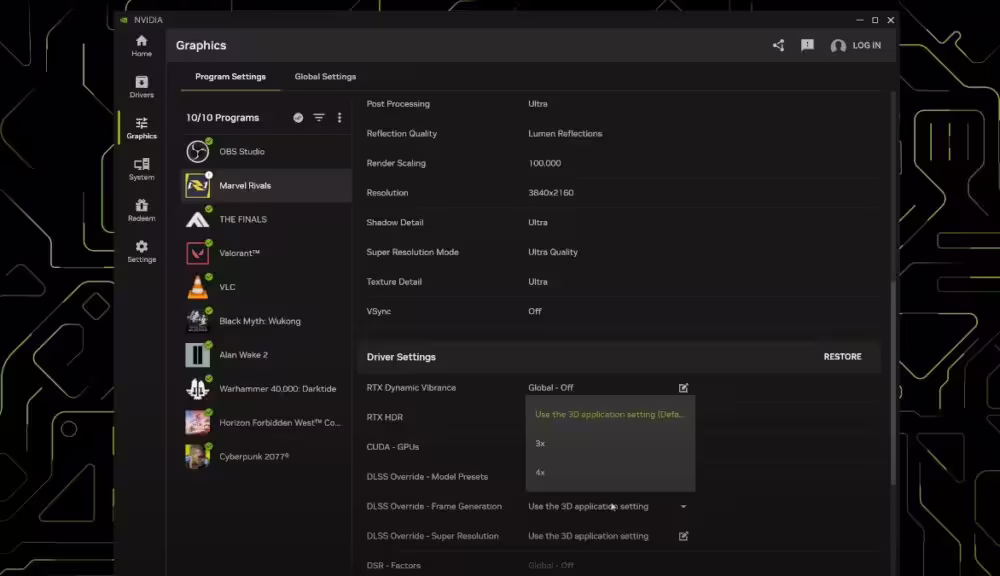This screenshot has width=1000, height=576.
Task: Click RESTORE in Driver Settings
Action: (842, 357)
